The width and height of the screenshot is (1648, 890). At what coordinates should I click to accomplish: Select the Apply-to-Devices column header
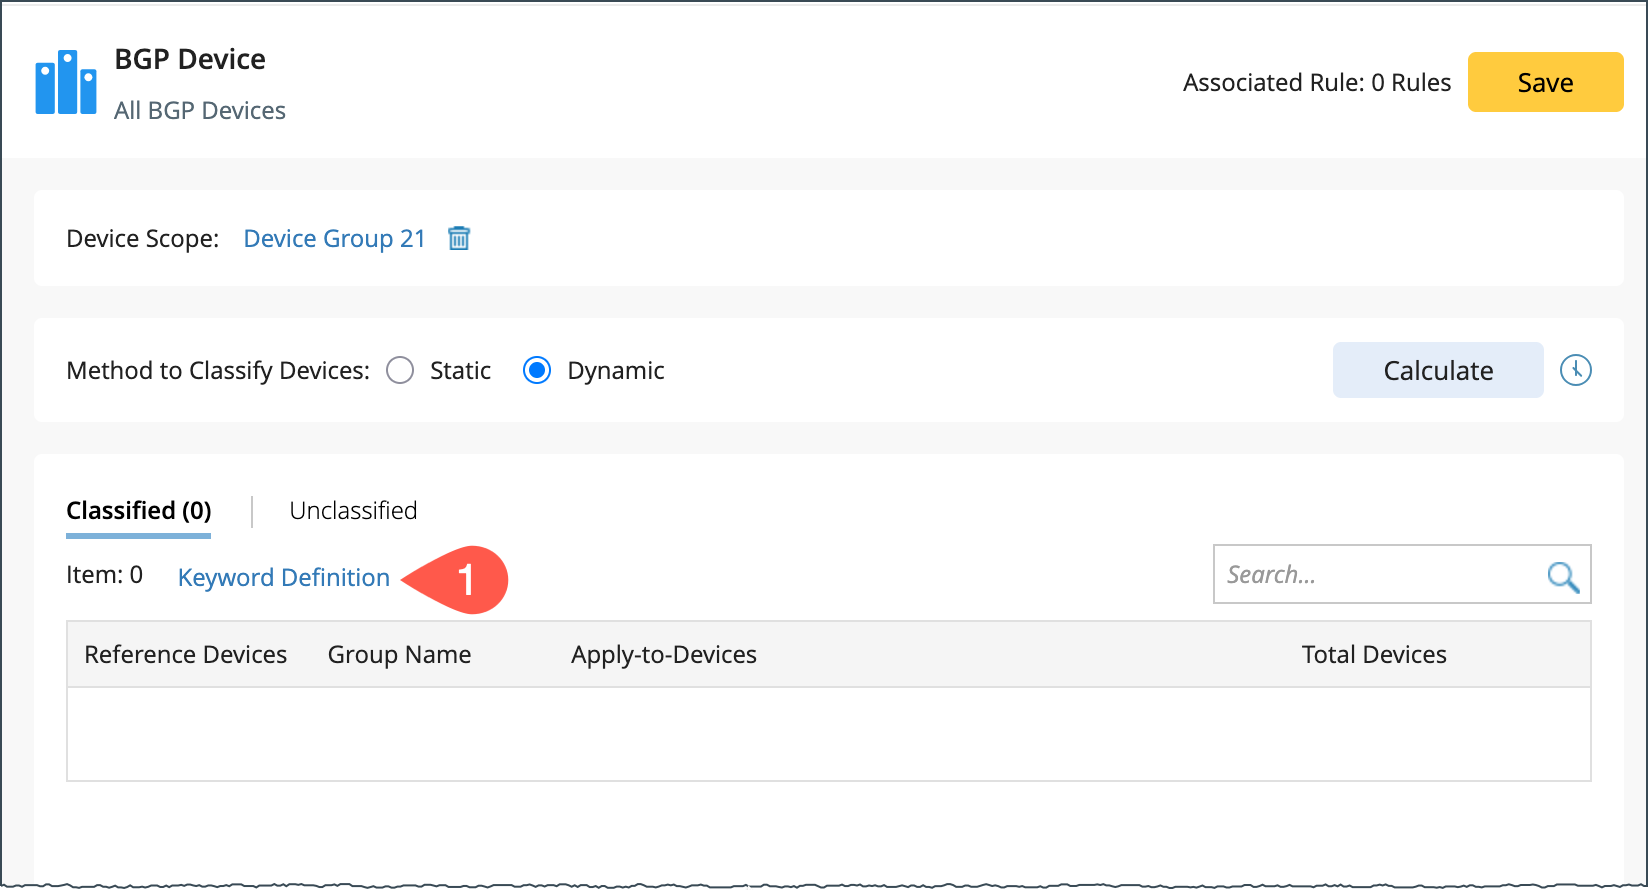click(664, 655)
